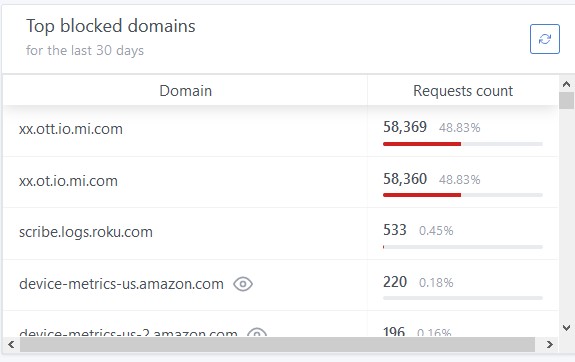The image size is (575, 362).
Task: Open the xx.ott.io.mi.com domain entry
Action: pyautogui.click(x=71, y=129)
